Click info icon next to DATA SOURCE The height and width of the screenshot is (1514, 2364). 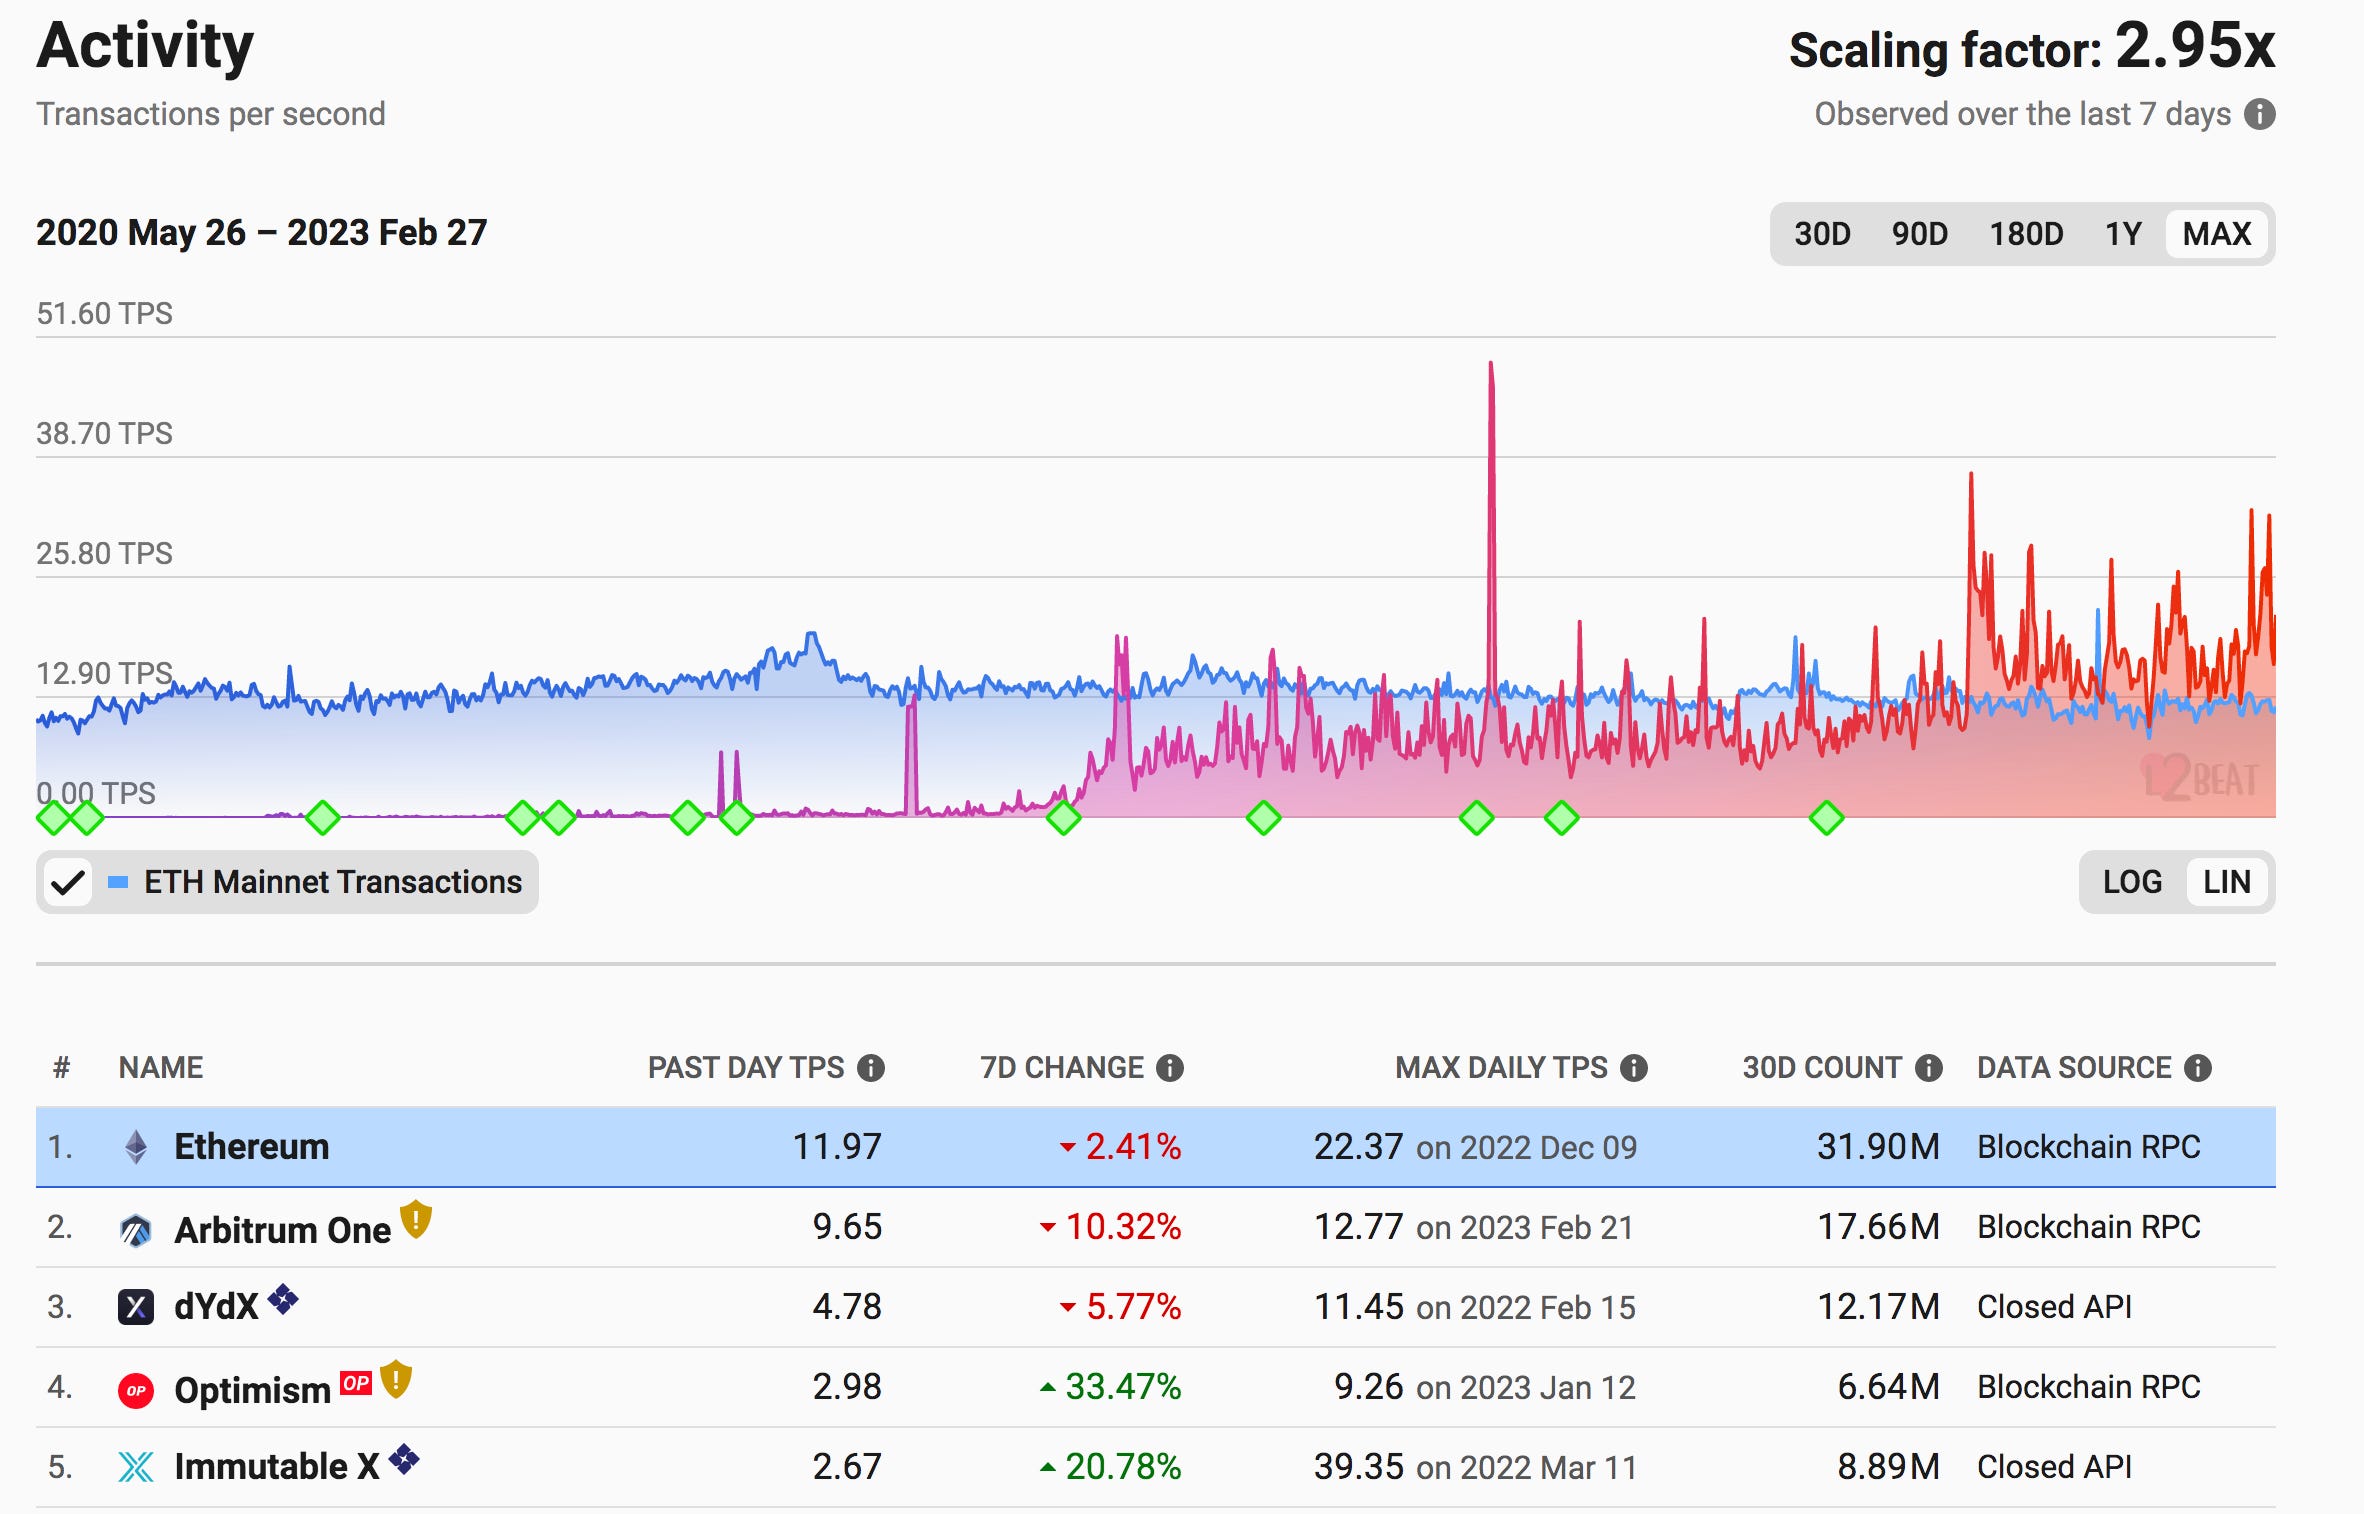coord(2198,1068)
